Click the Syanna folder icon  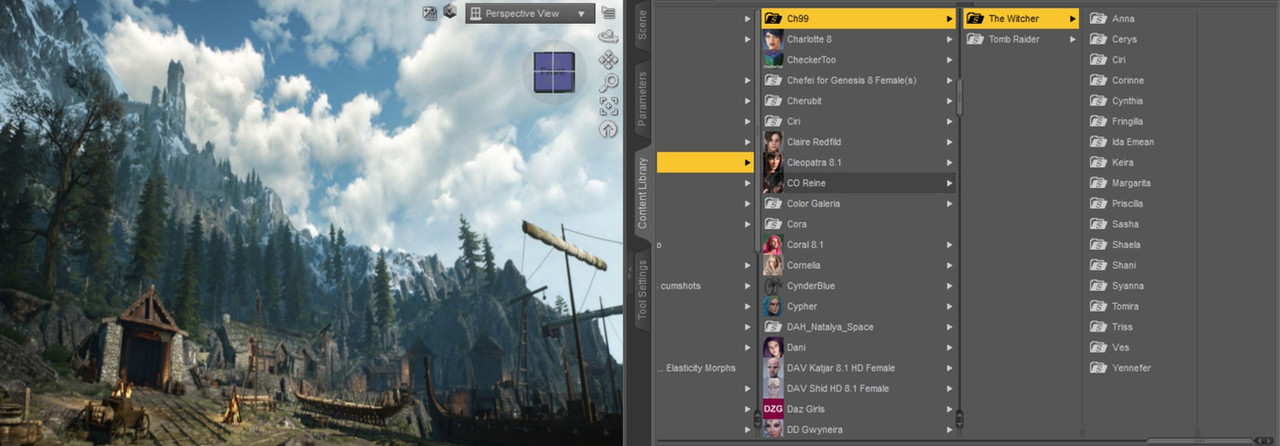(1098, 286)
